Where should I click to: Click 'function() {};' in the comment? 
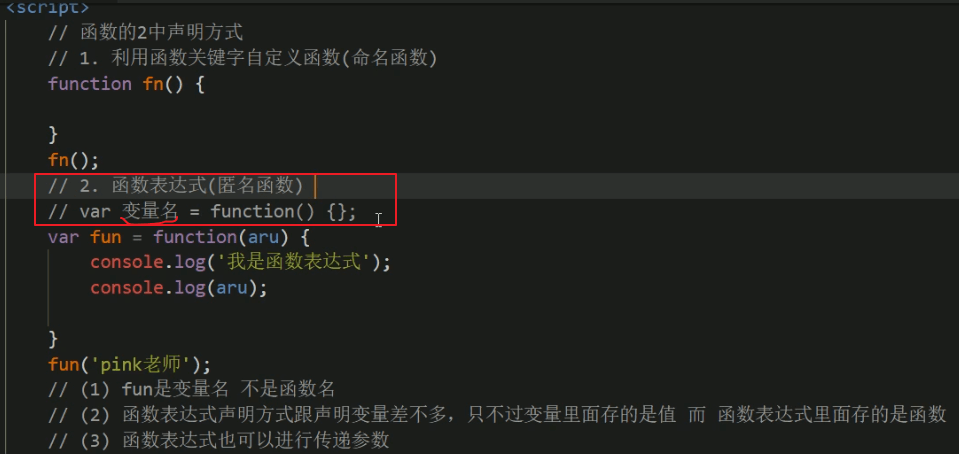coord(283,212)
